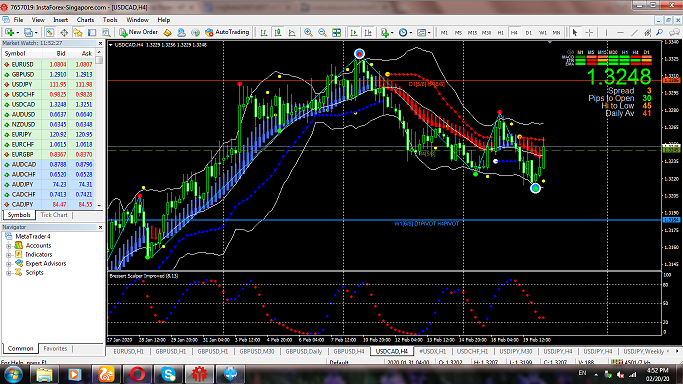Screen dimensions: 683x384
Task: Switch chart to Line Chart style
Action: point(292,32)
